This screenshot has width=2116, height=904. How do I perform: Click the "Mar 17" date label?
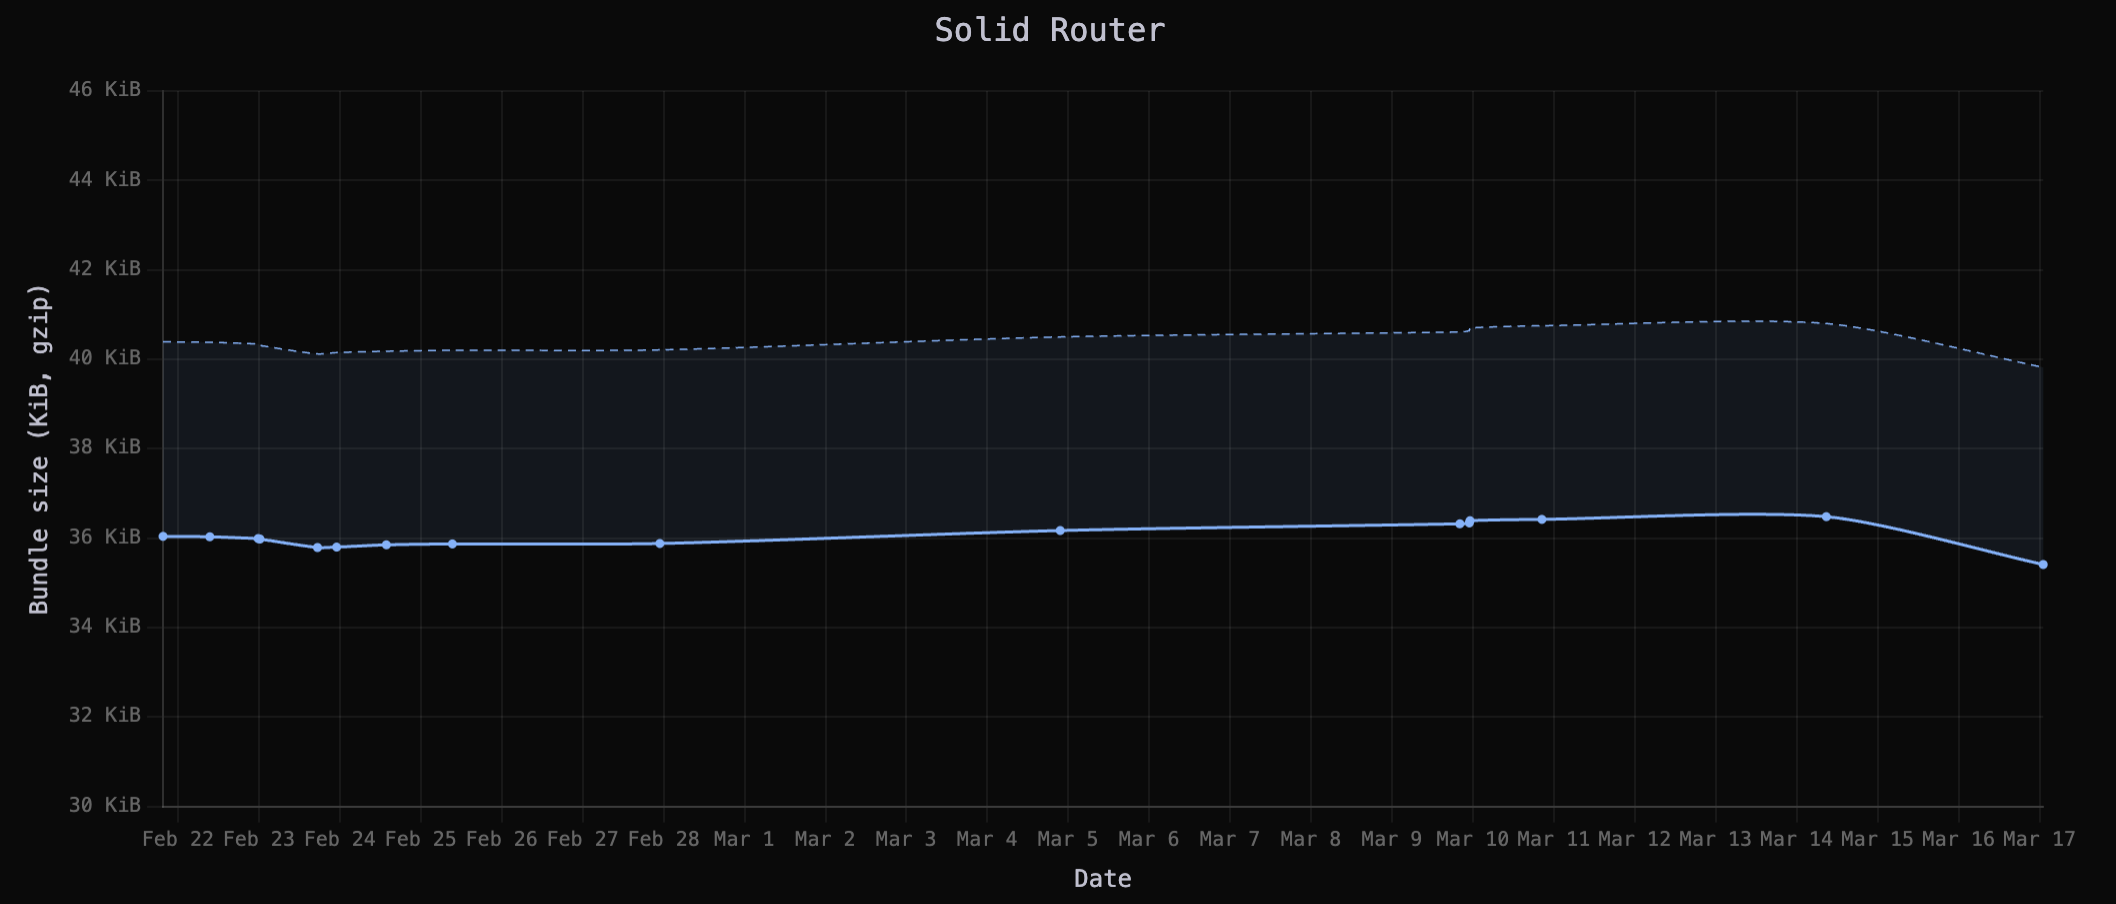(x=2039, y=839)
